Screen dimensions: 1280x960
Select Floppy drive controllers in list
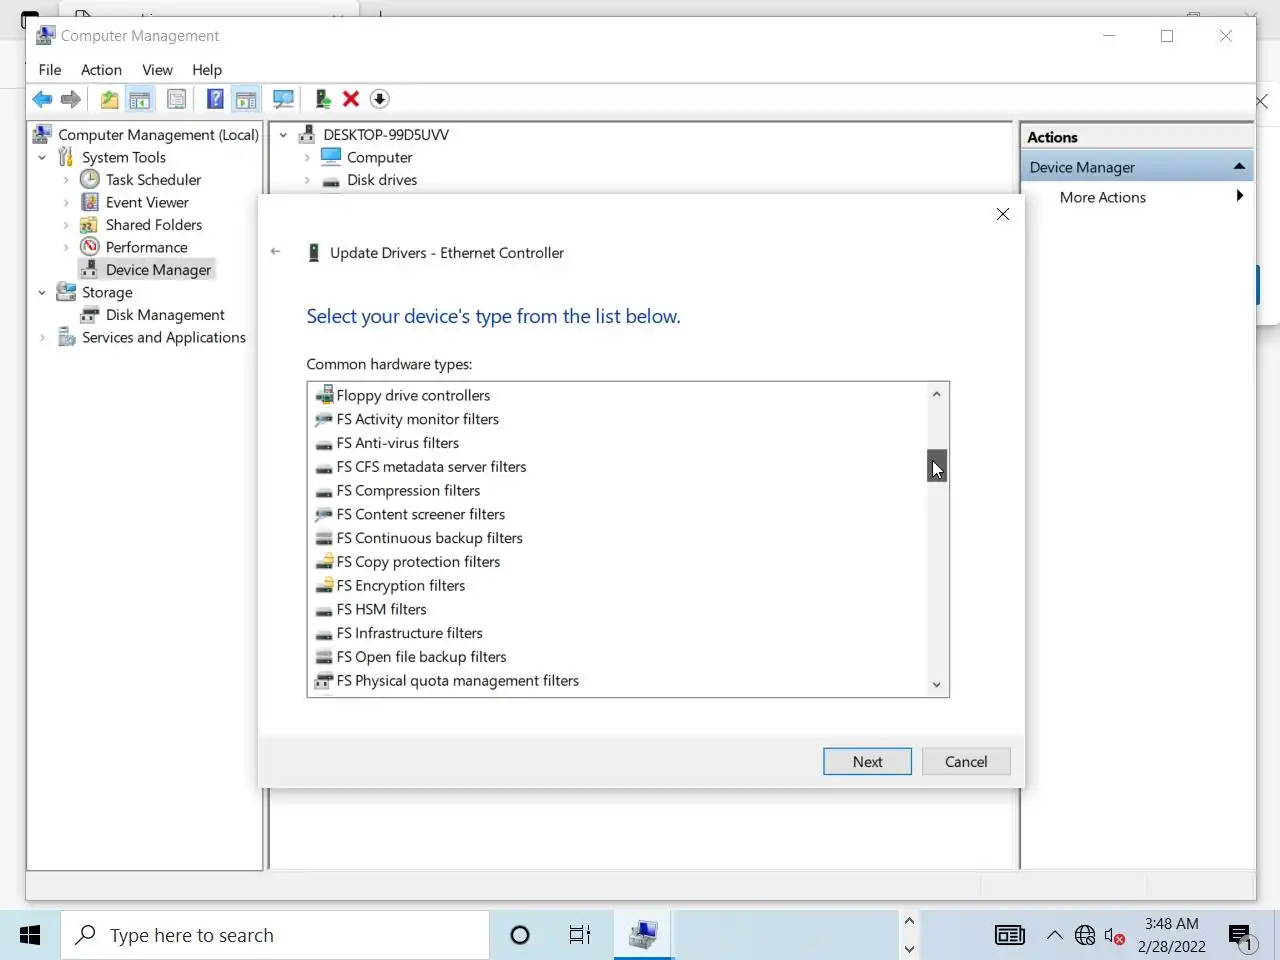(x=413, y=395)
